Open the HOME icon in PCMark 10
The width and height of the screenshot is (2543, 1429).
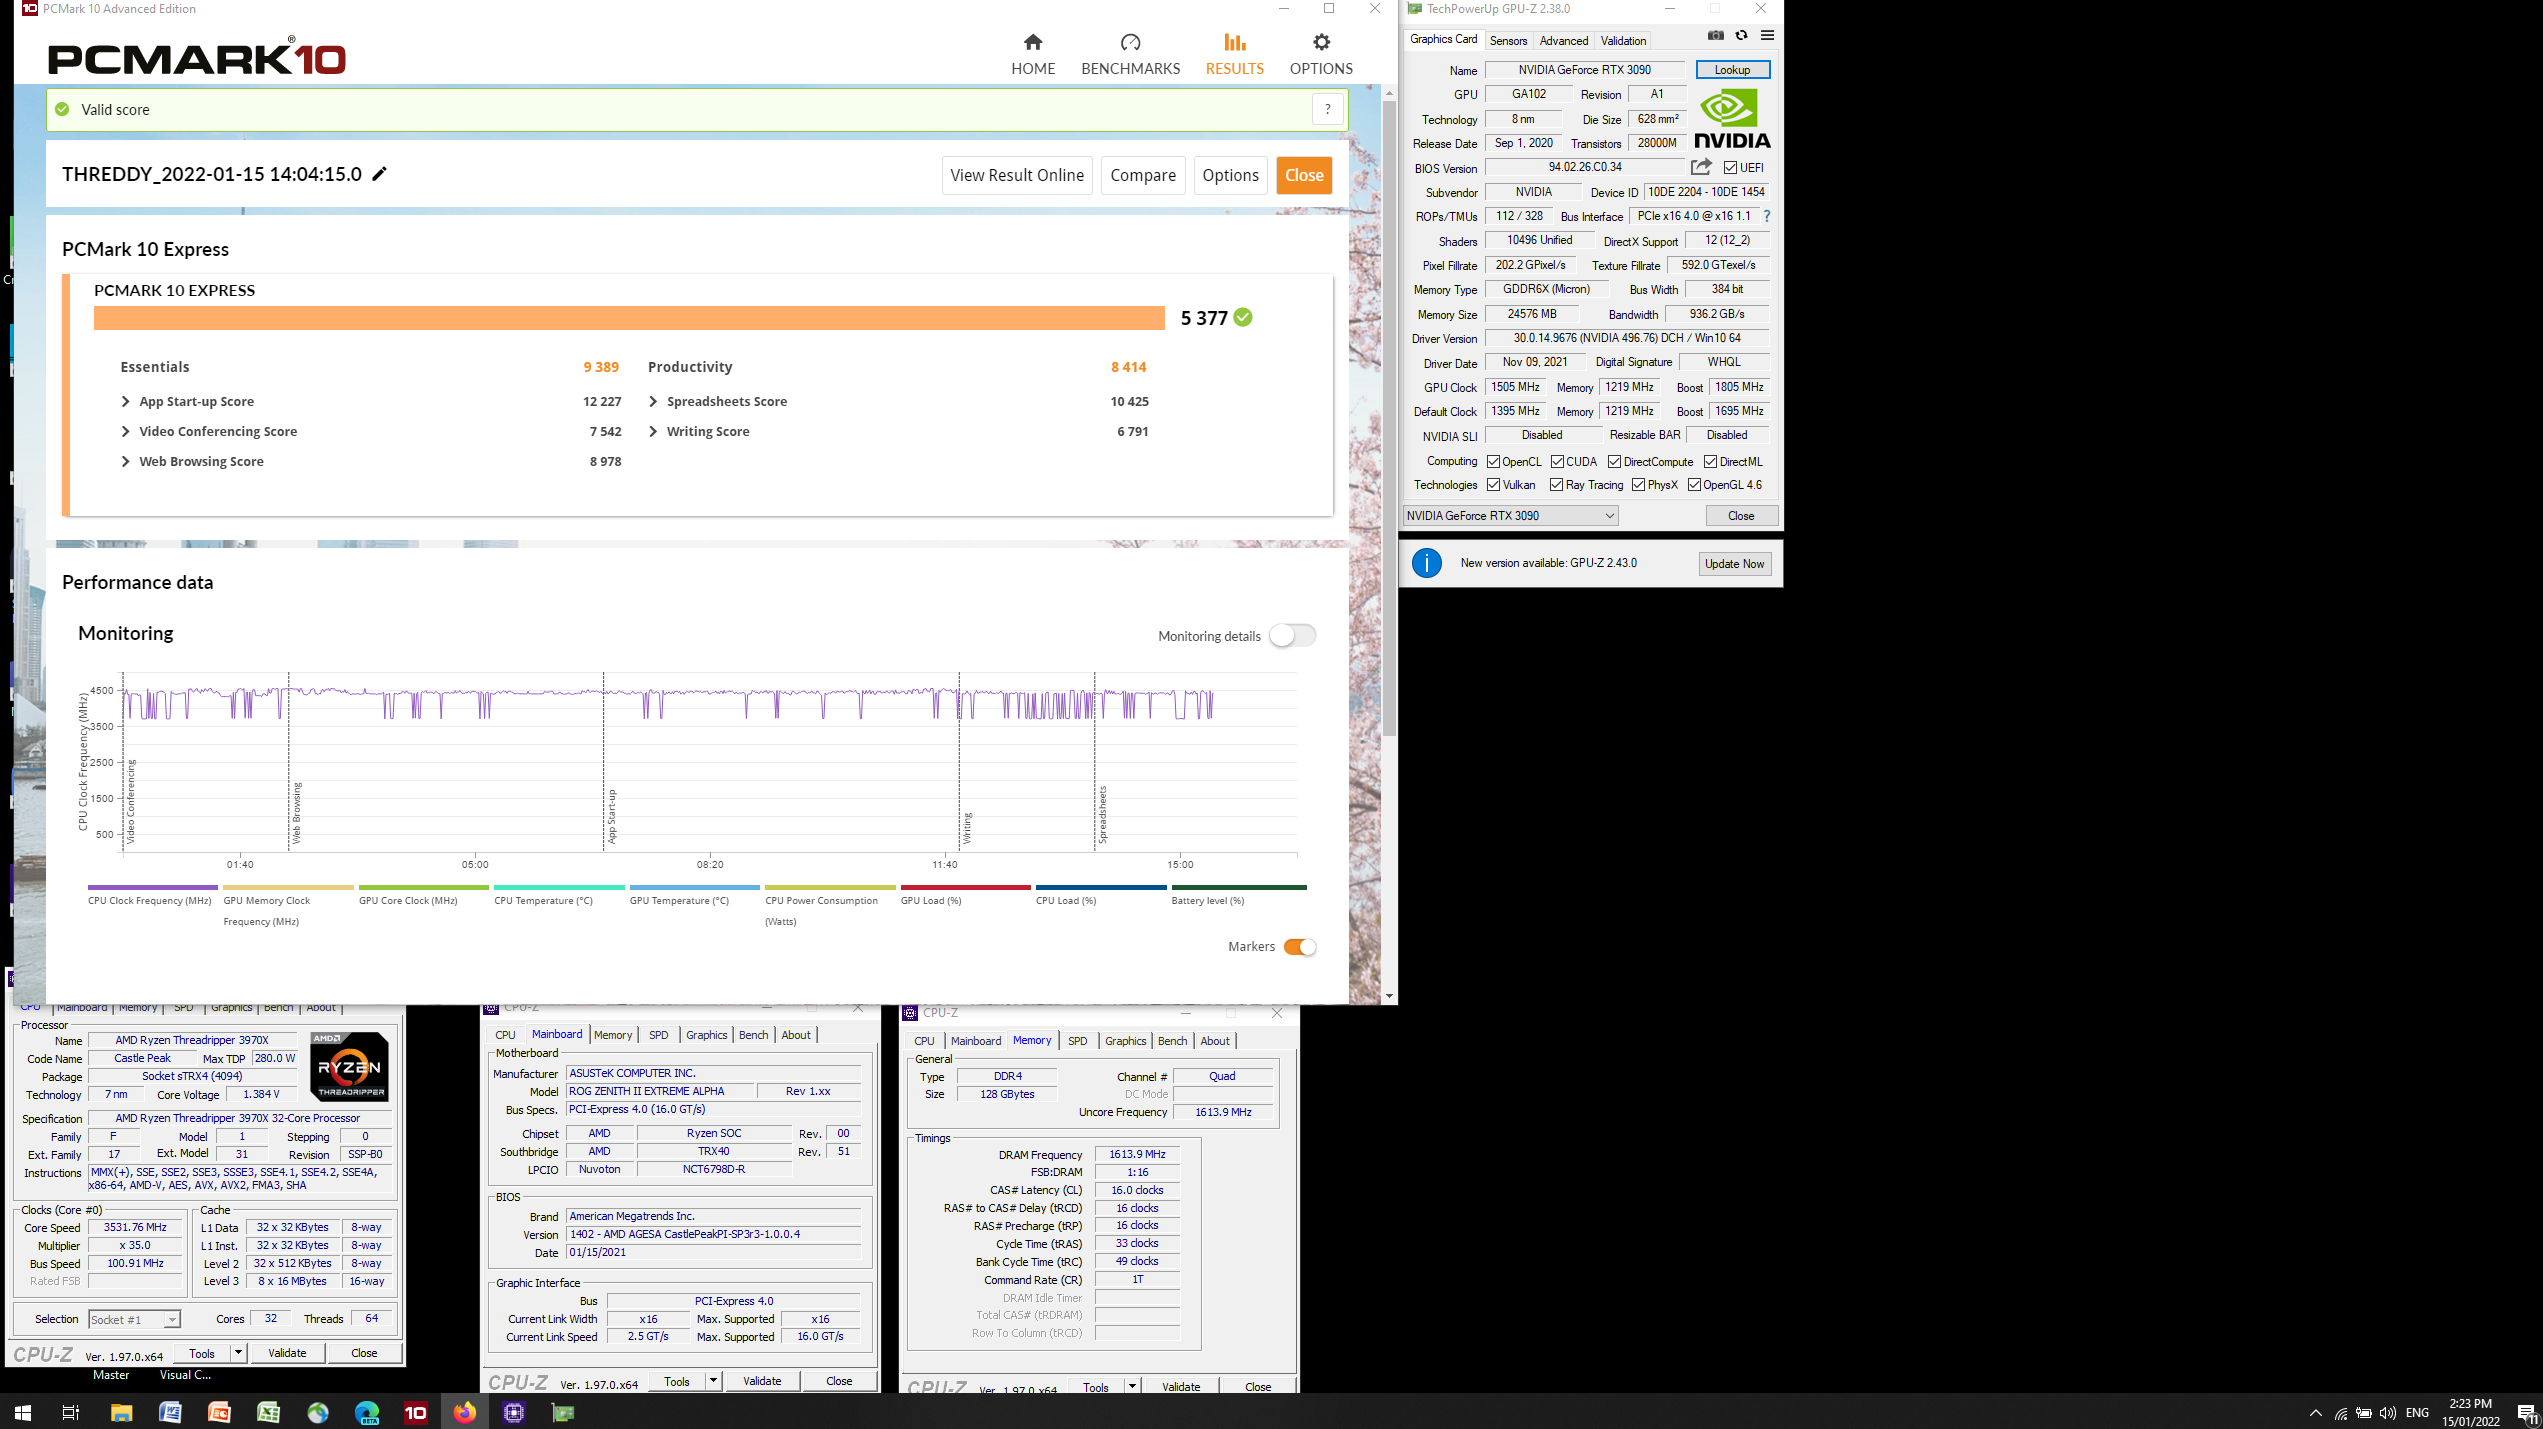pos(1033,42)
